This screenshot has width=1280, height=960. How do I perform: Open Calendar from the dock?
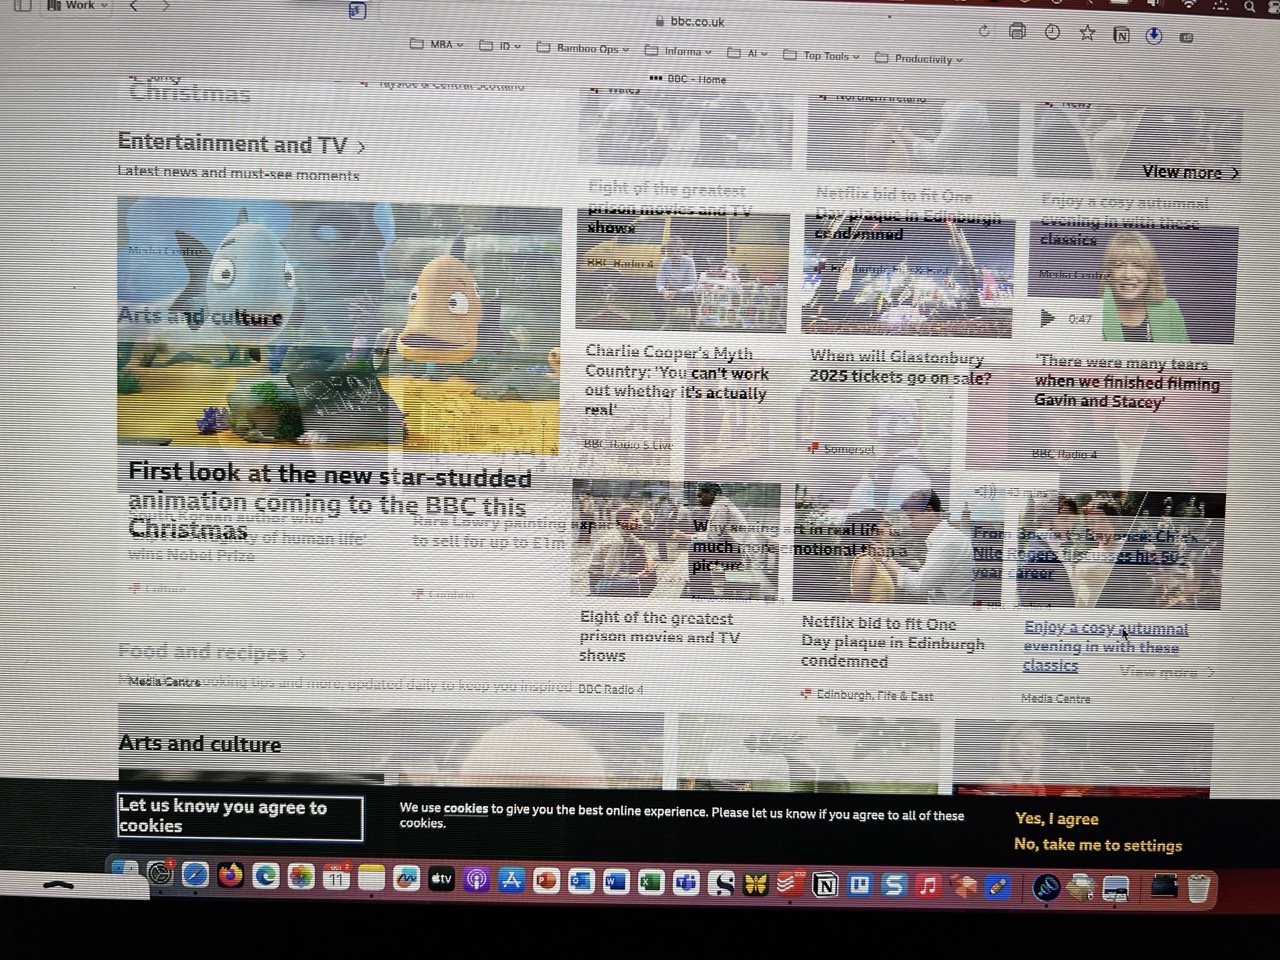click(336, 878)
